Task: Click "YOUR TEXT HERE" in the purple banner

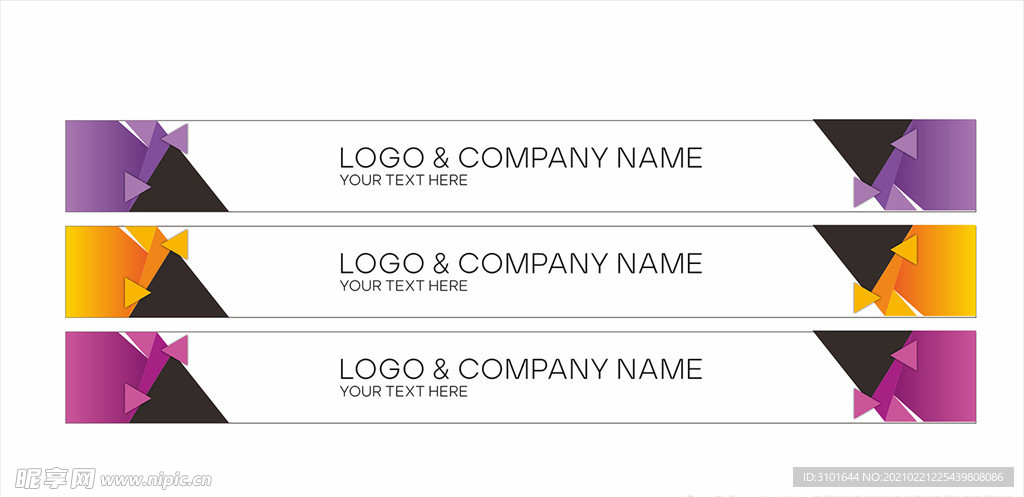Action: (403, 181)
